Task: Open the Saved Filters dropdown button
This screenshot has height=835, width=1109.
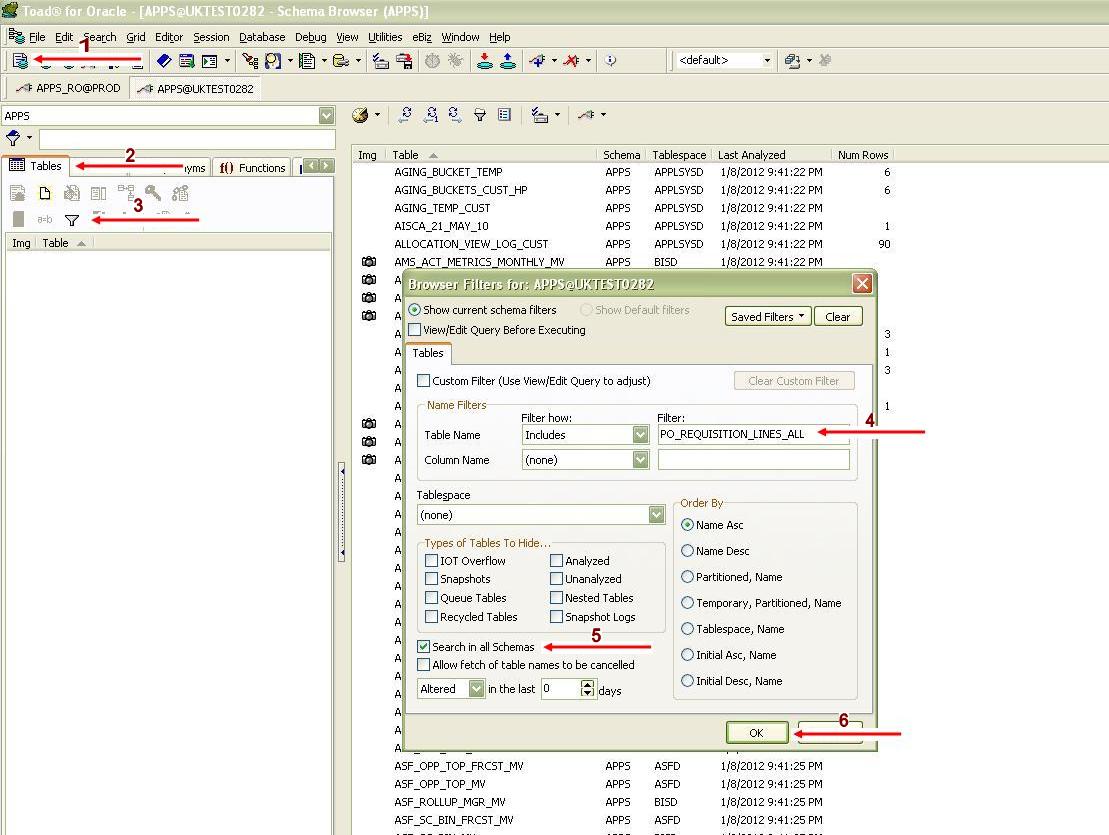Action: [x=767, y=317]
